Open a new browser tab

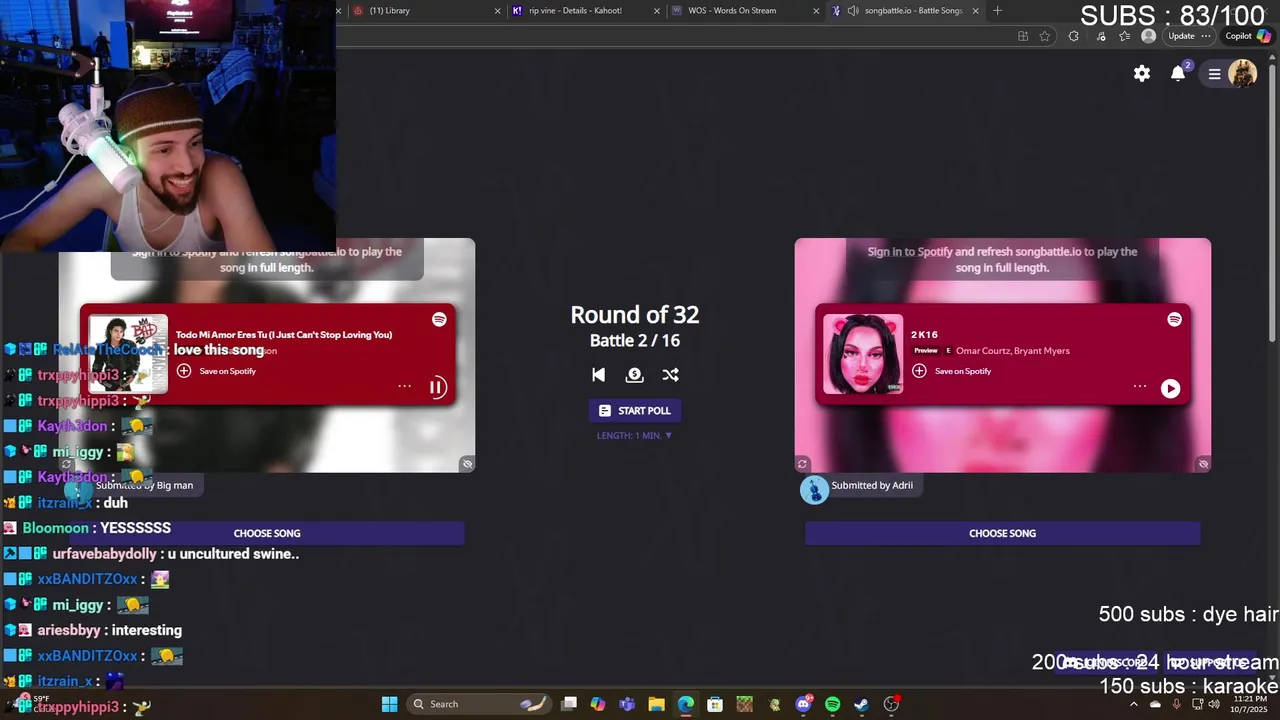[x=997, y=11]
